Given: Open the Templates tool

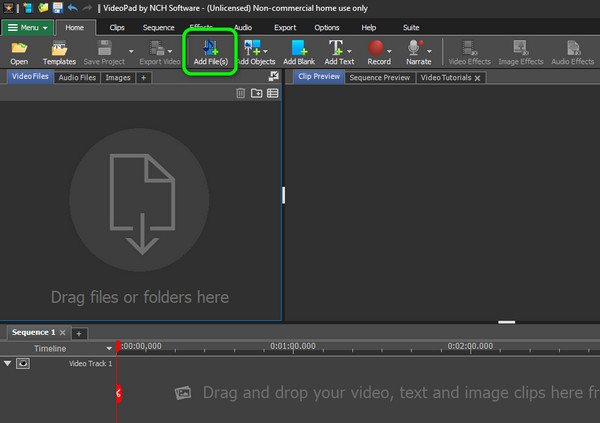Looking at the screenshot, I should point(59,52).
